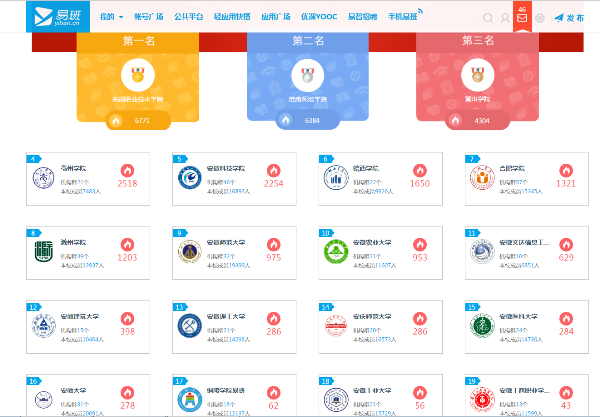Click the flame icon above score 2518
The width and height of the screenshot is (600, 417).
click(x=127, y=171)
